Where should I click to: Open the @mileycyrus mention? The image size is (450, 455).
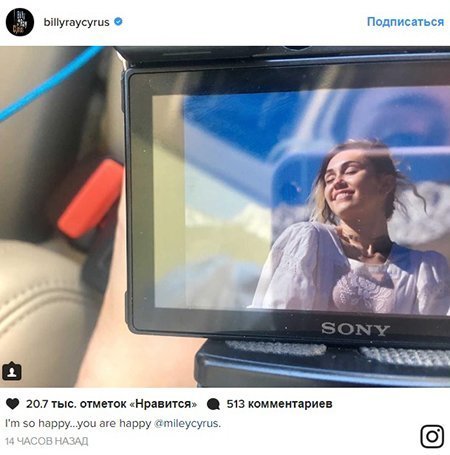coord(186,423)
